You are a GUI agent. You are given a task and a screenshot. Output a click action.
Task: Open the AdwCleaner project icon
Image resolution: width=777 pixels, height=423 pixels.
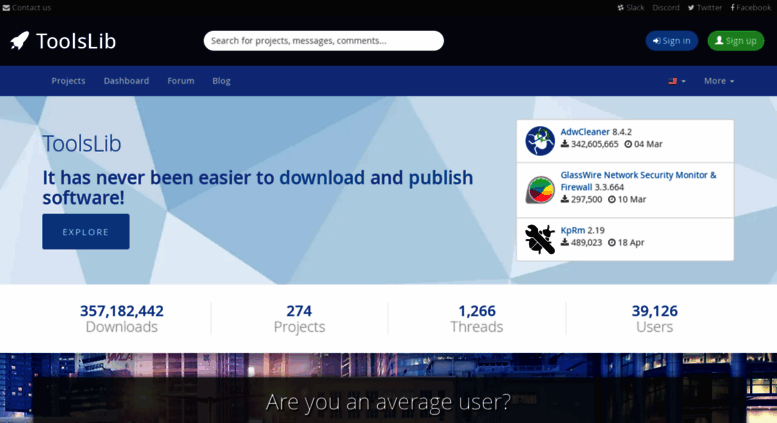coord(540,141)
